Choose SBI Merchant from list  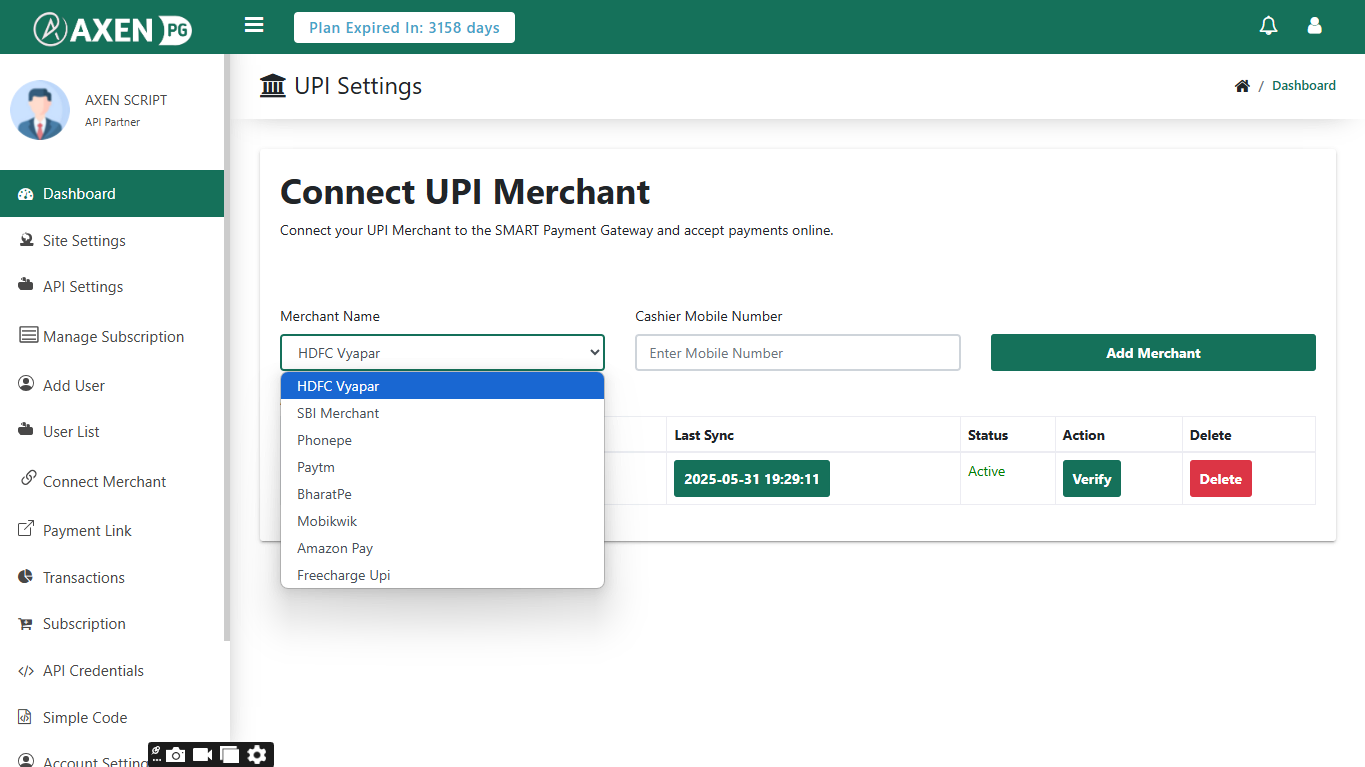pos(442,413)
